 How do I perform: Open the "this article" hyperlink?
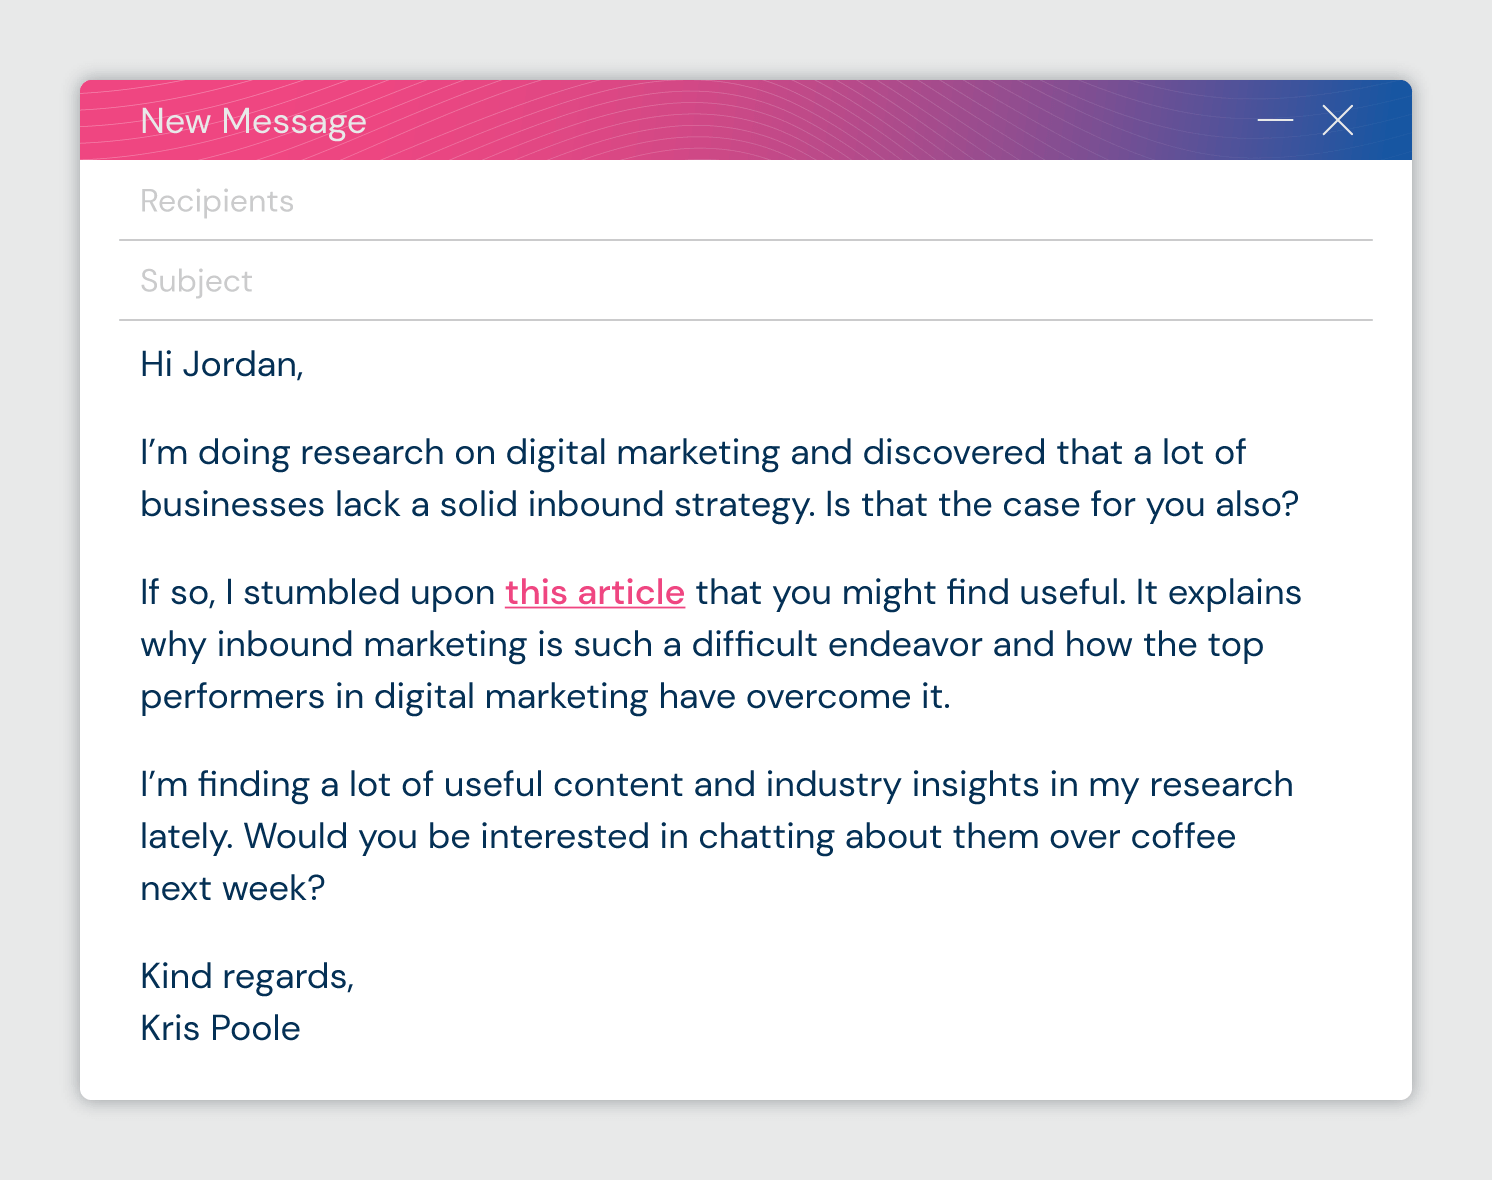click(x=594, y=593)
